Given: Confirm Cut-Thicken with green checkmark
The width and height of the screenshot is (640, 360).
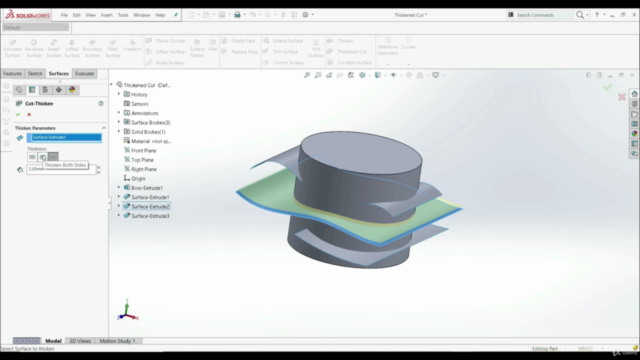Looking at the screenshot, I should (x=18, y=115).
